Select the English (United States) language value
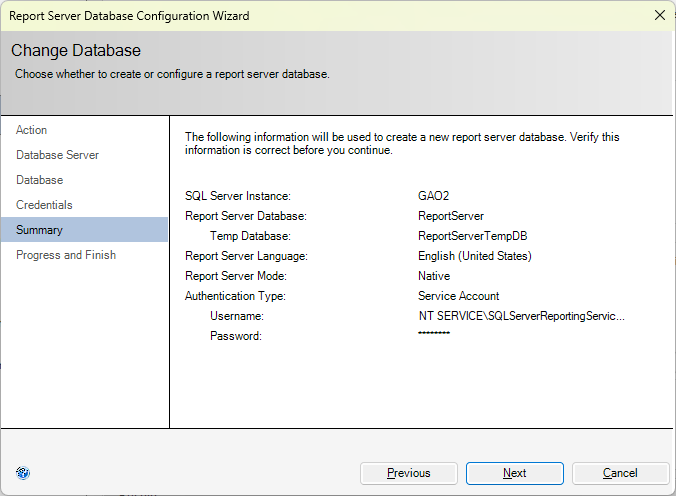 coord(475,256)
